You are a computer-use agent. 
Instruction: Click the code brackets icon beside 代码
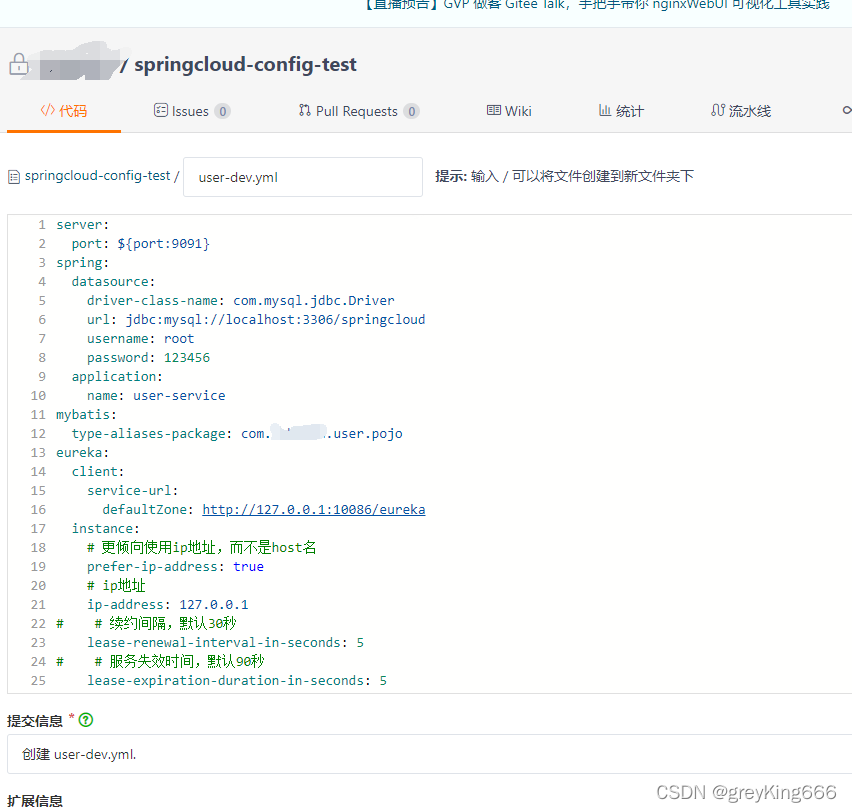(47, 110)
